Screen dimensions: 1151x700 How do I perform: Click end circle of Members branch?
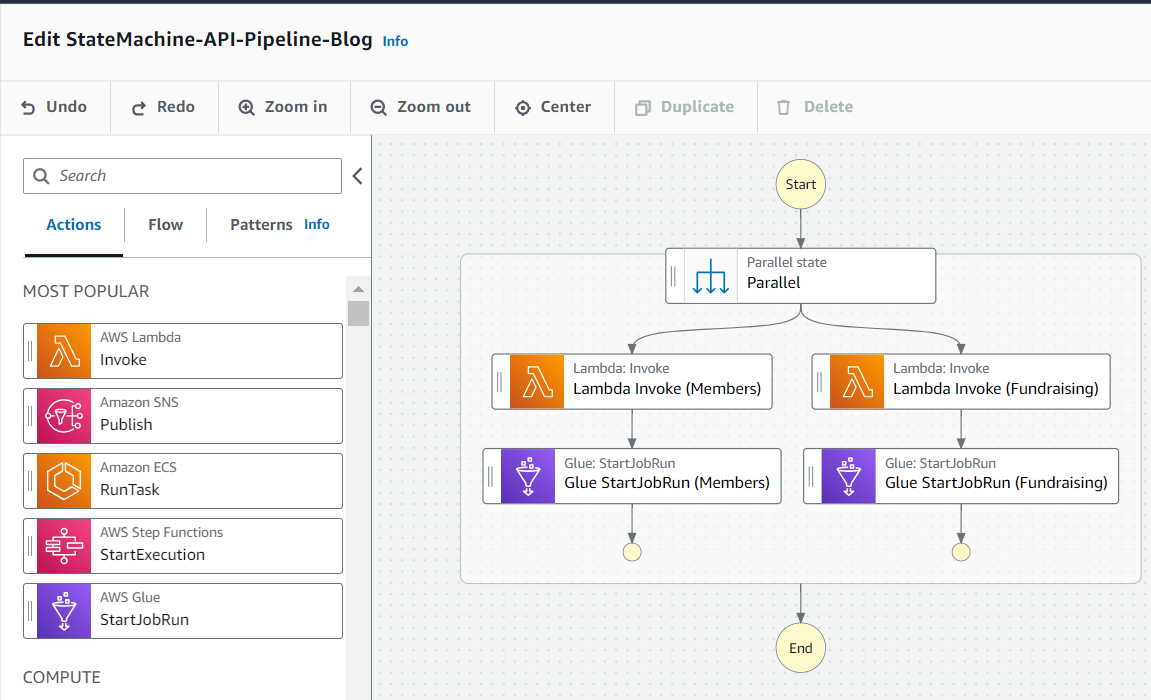point(632,552)
